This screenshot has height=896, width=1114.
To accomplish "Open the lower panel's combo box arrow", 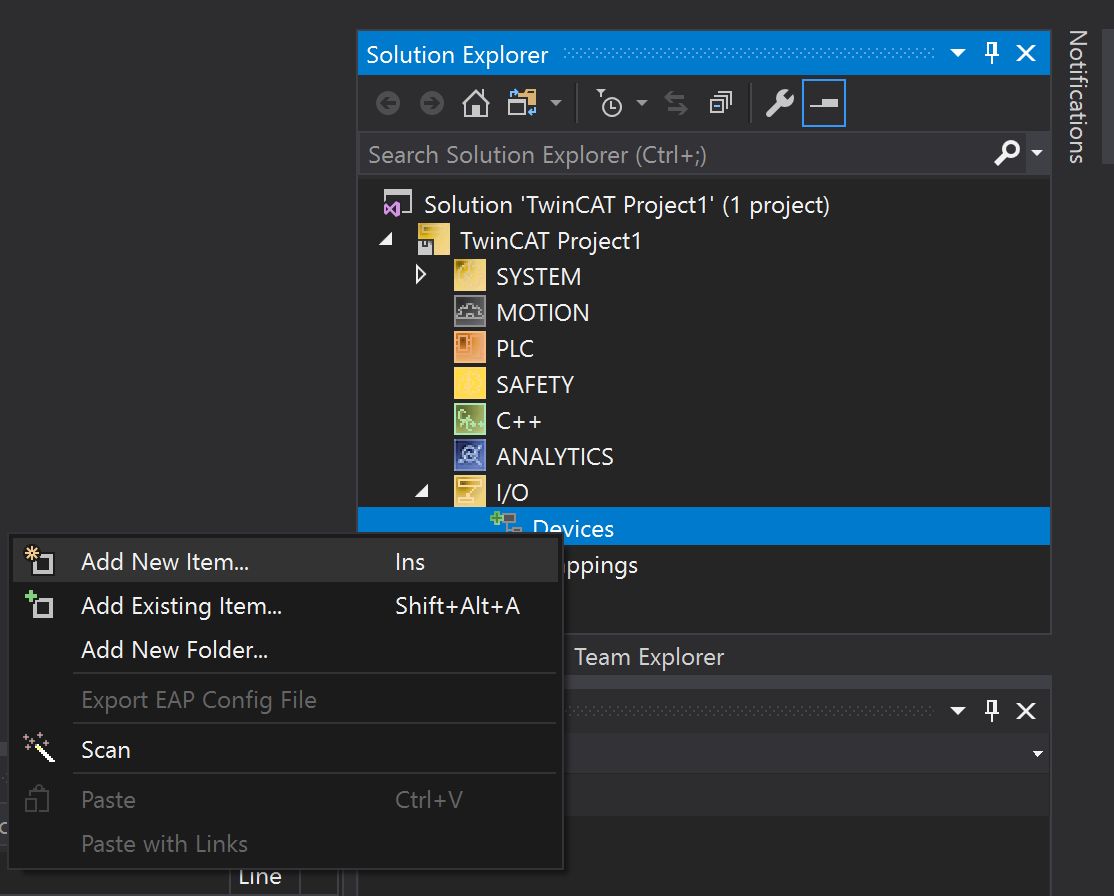I will tap(1037, 754).
